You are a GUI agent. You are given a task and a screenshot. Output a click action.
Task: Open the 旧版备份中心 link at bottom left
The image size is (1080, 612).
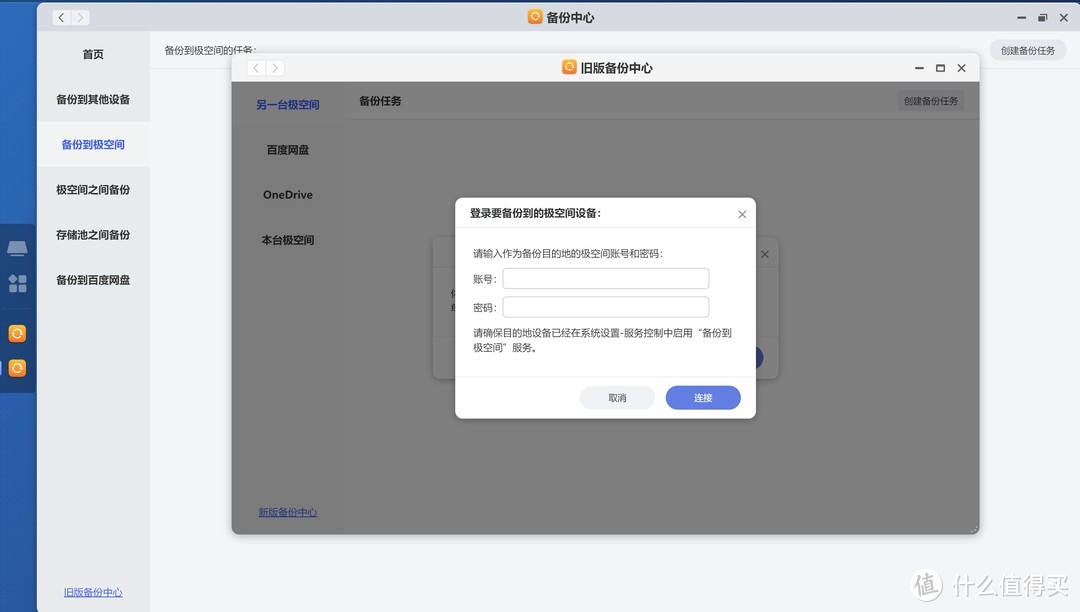(92, 592)
